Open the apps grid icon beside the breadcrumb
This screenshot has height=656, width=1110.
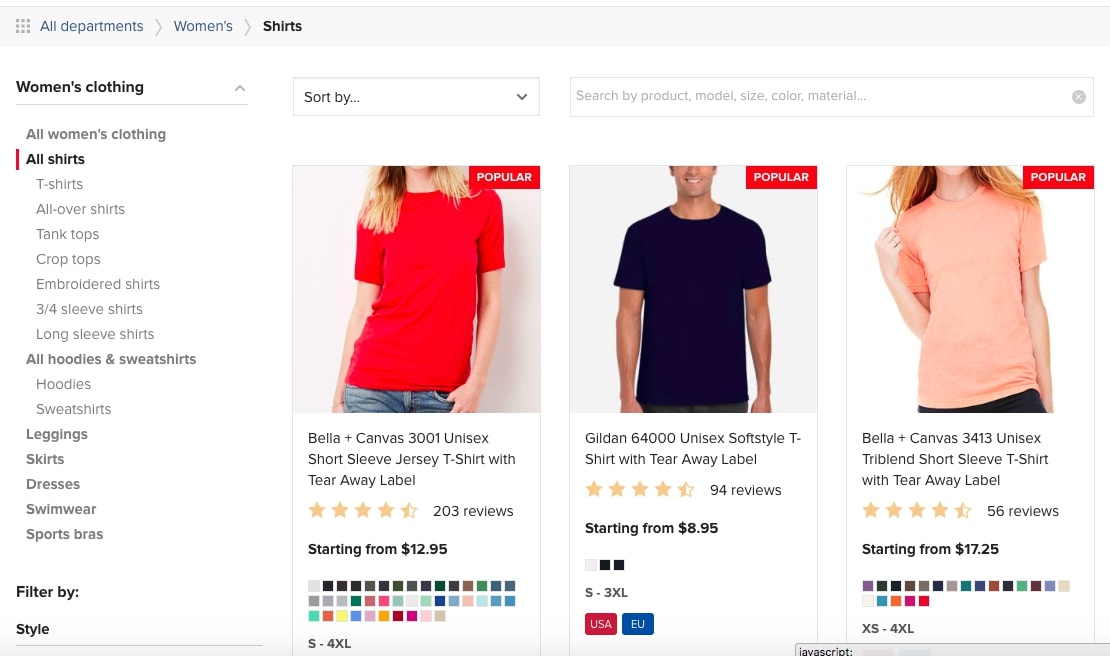23,26
